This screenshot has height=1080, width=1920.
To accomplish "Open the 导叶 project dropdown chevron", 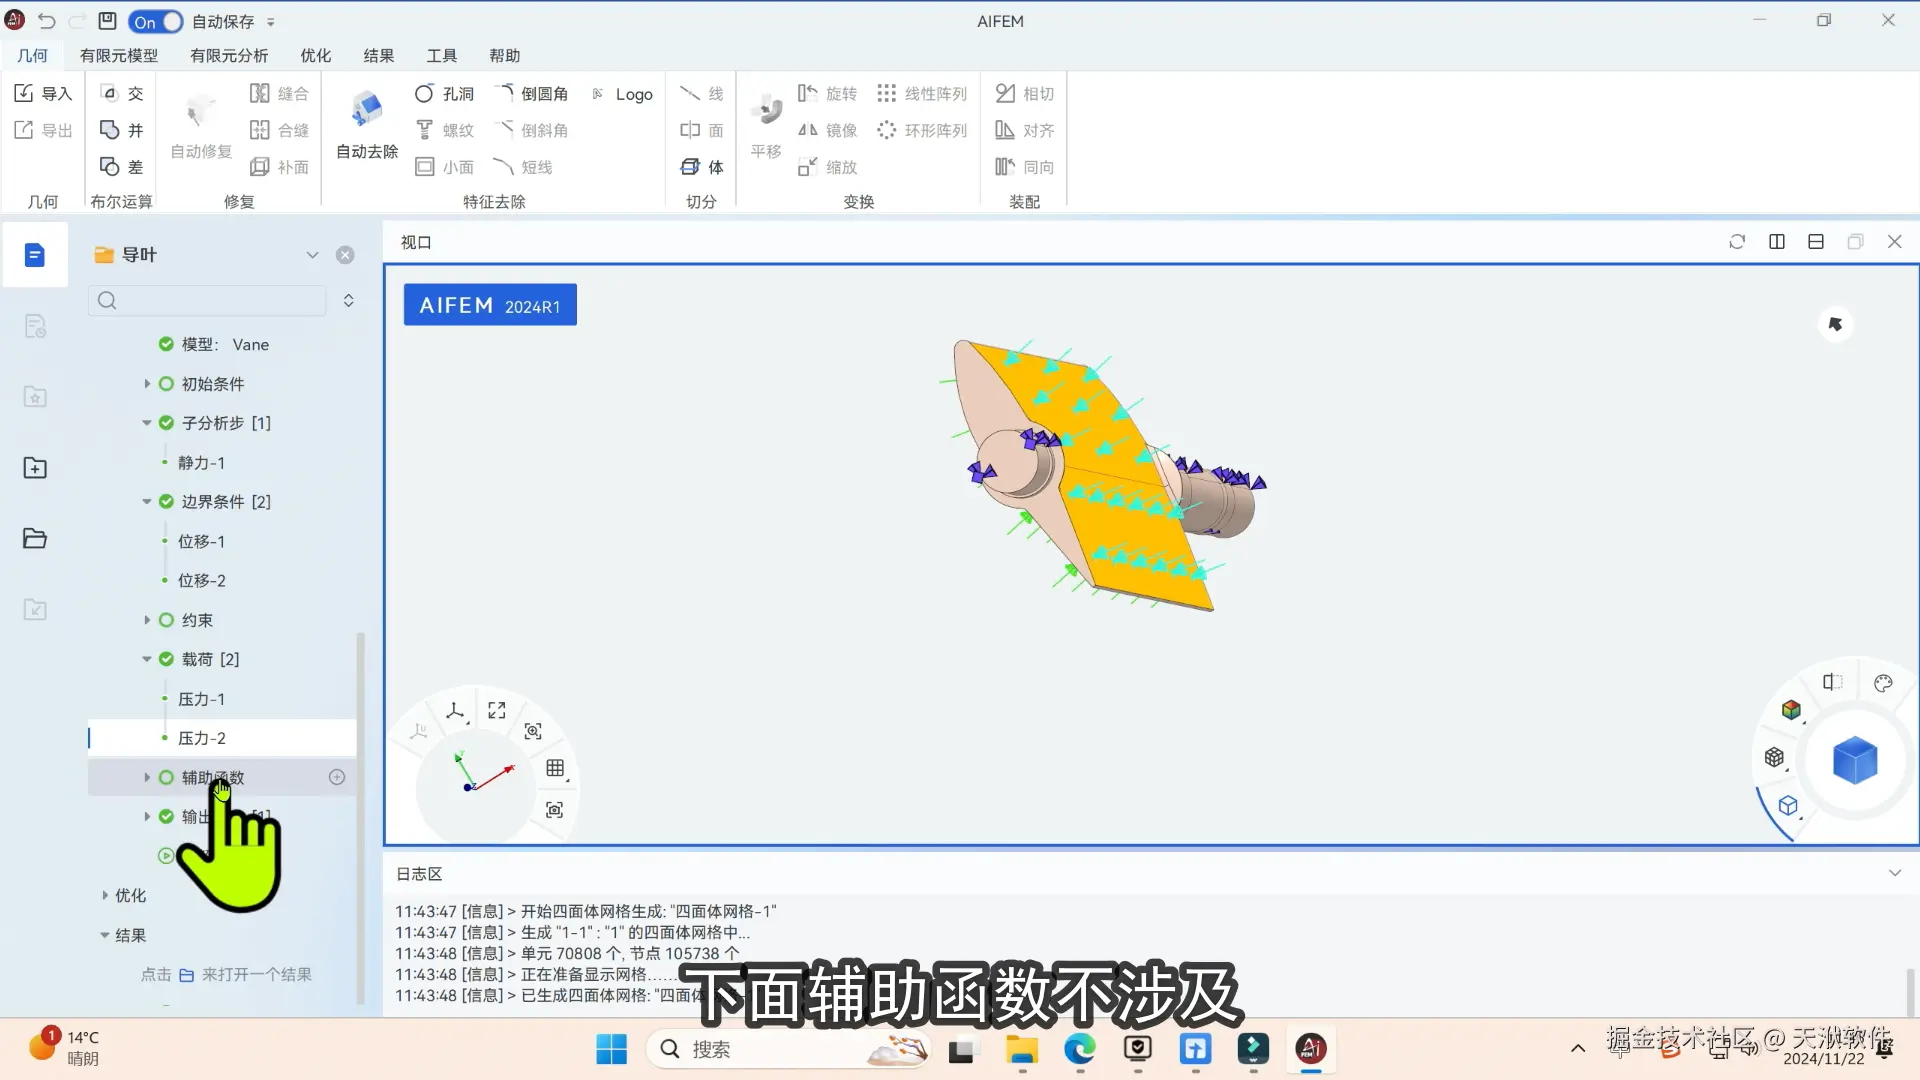I will pos(312,255).
